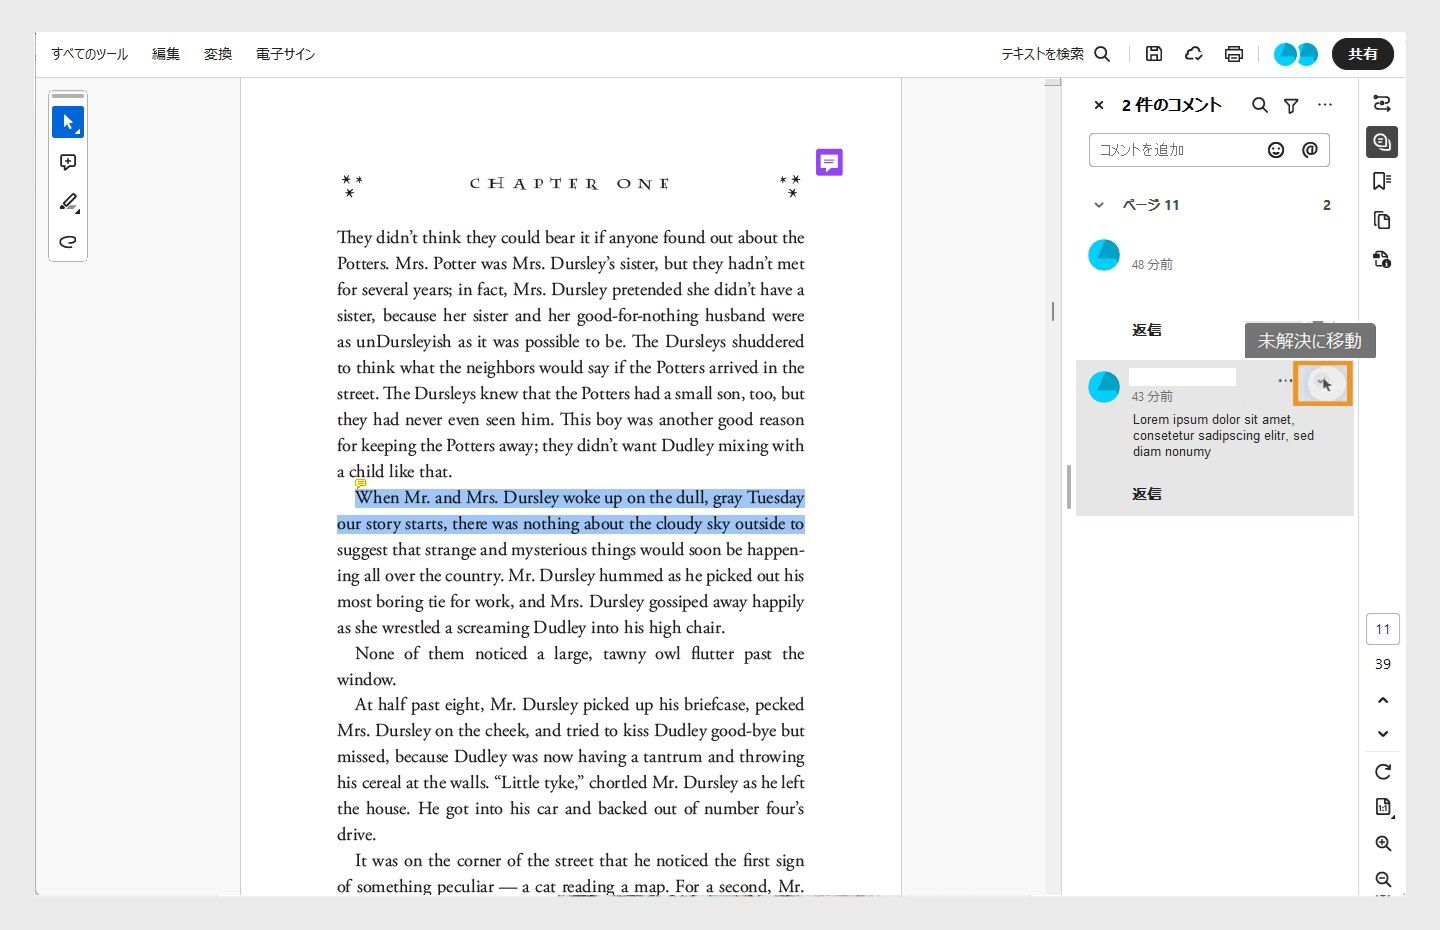Open the すべてのツール menu

90,54
